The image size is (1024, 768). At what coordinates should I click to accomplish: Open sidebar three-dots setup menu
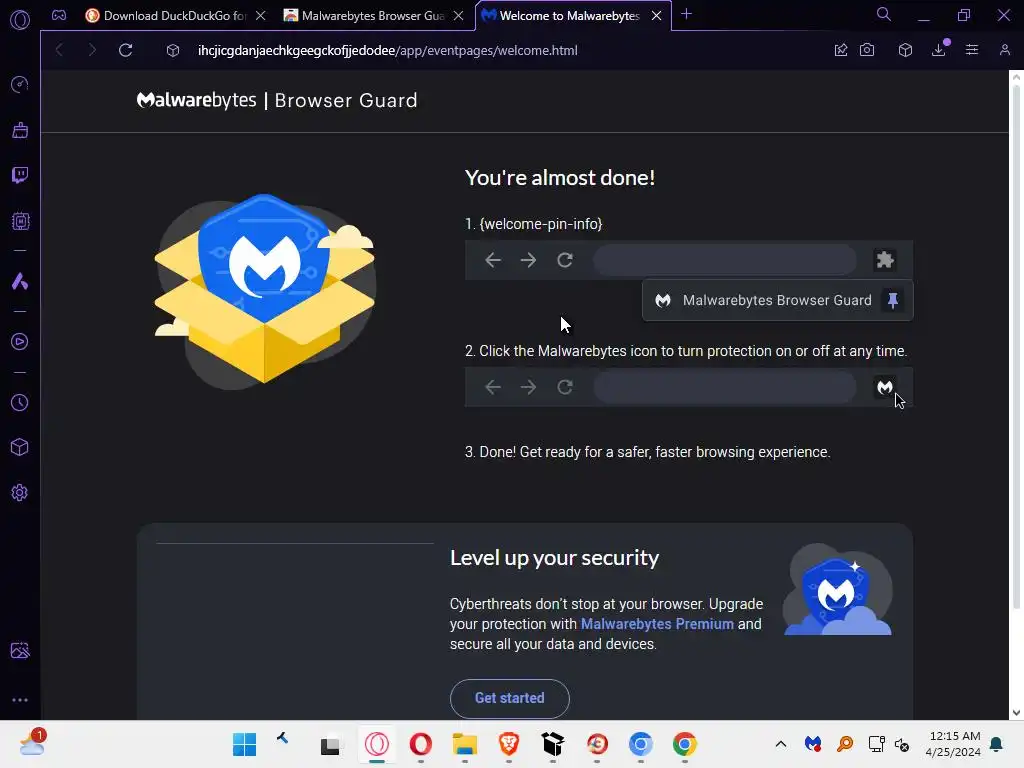pos(20,699)
